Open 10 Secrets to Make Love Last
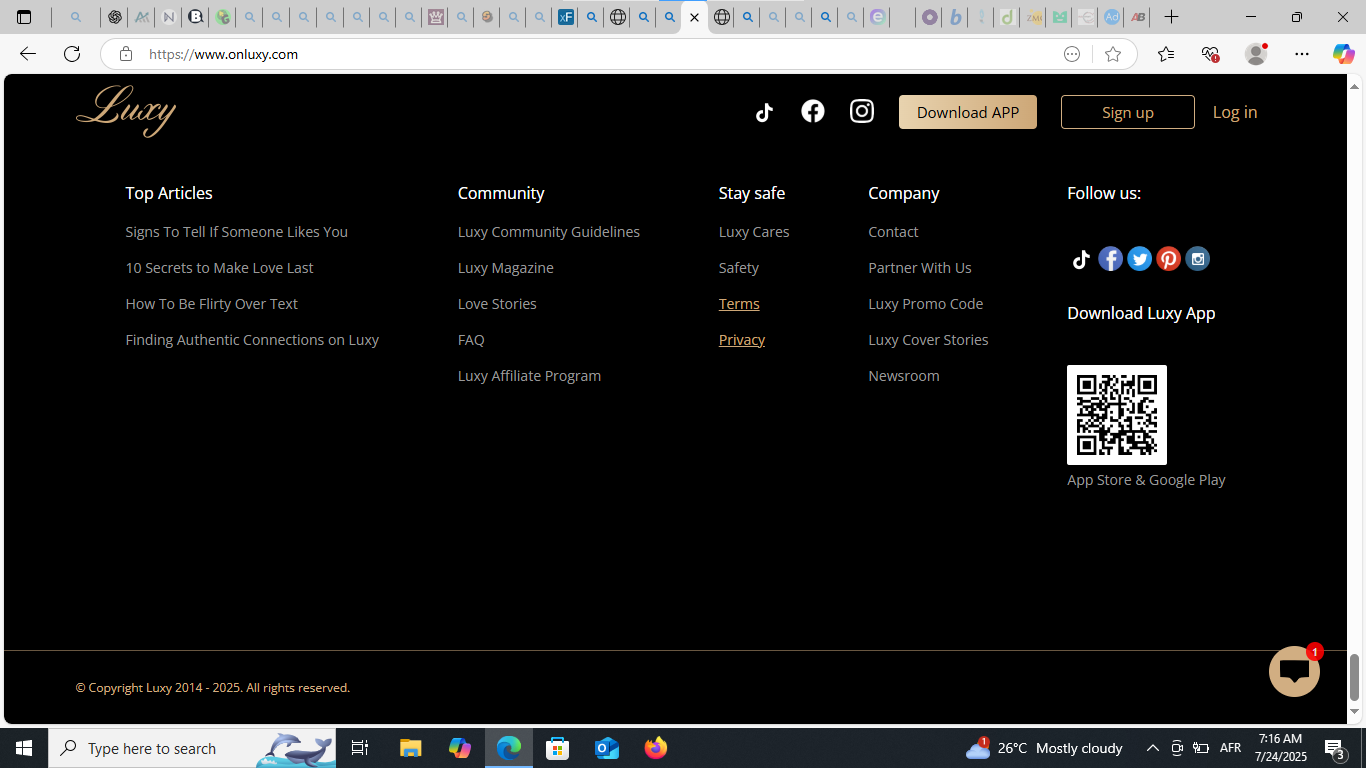The image size is (1366, 768). (x=219, y=268)
